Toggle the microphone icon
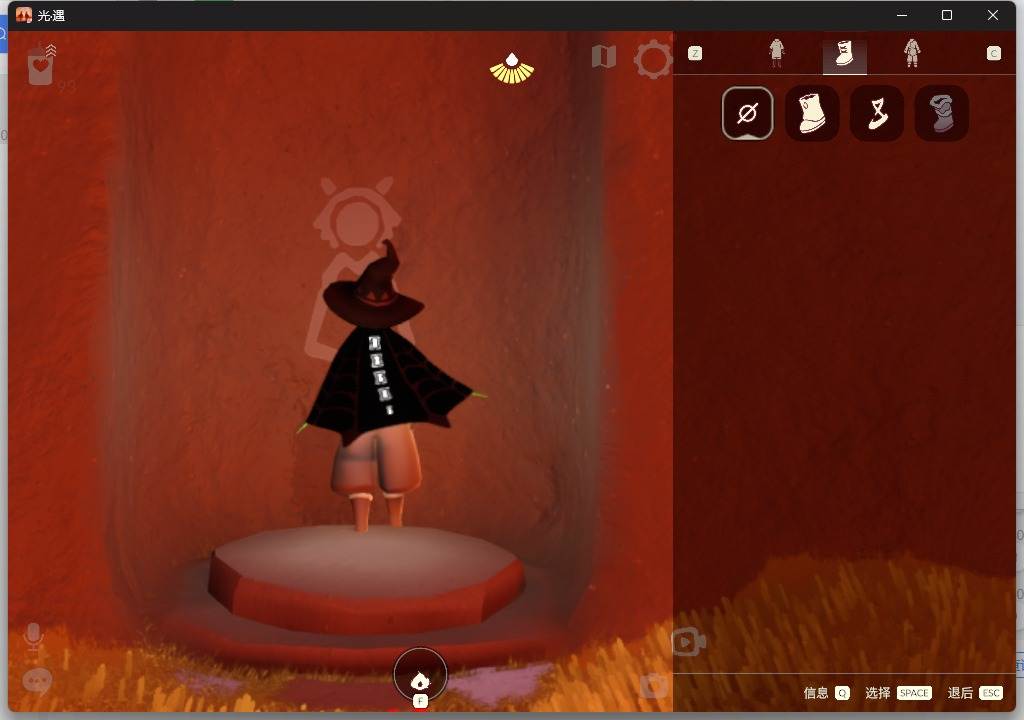Image resolution: width=1024 pixels, height=720 pixels. click(x=33, y=638)
